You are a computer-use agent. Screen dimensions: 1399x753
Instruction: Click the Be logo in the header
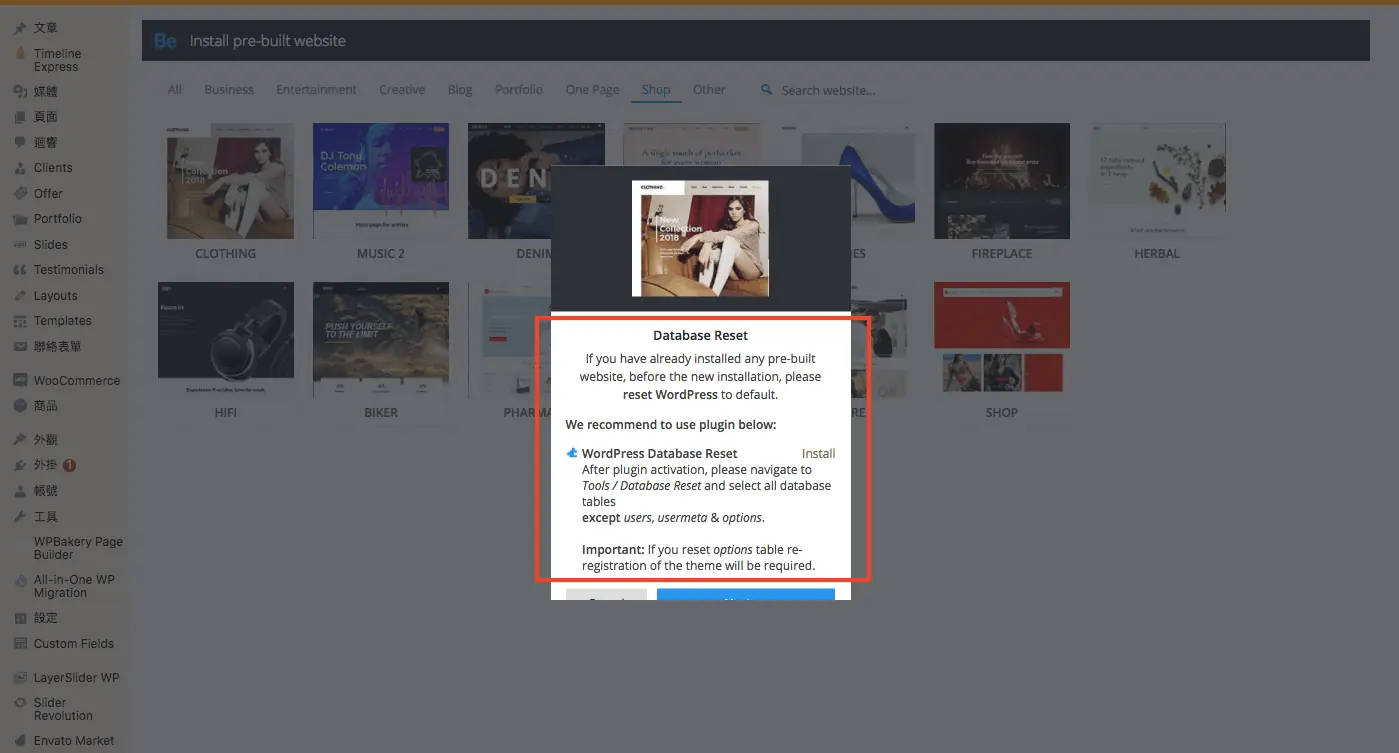(165, 41)
